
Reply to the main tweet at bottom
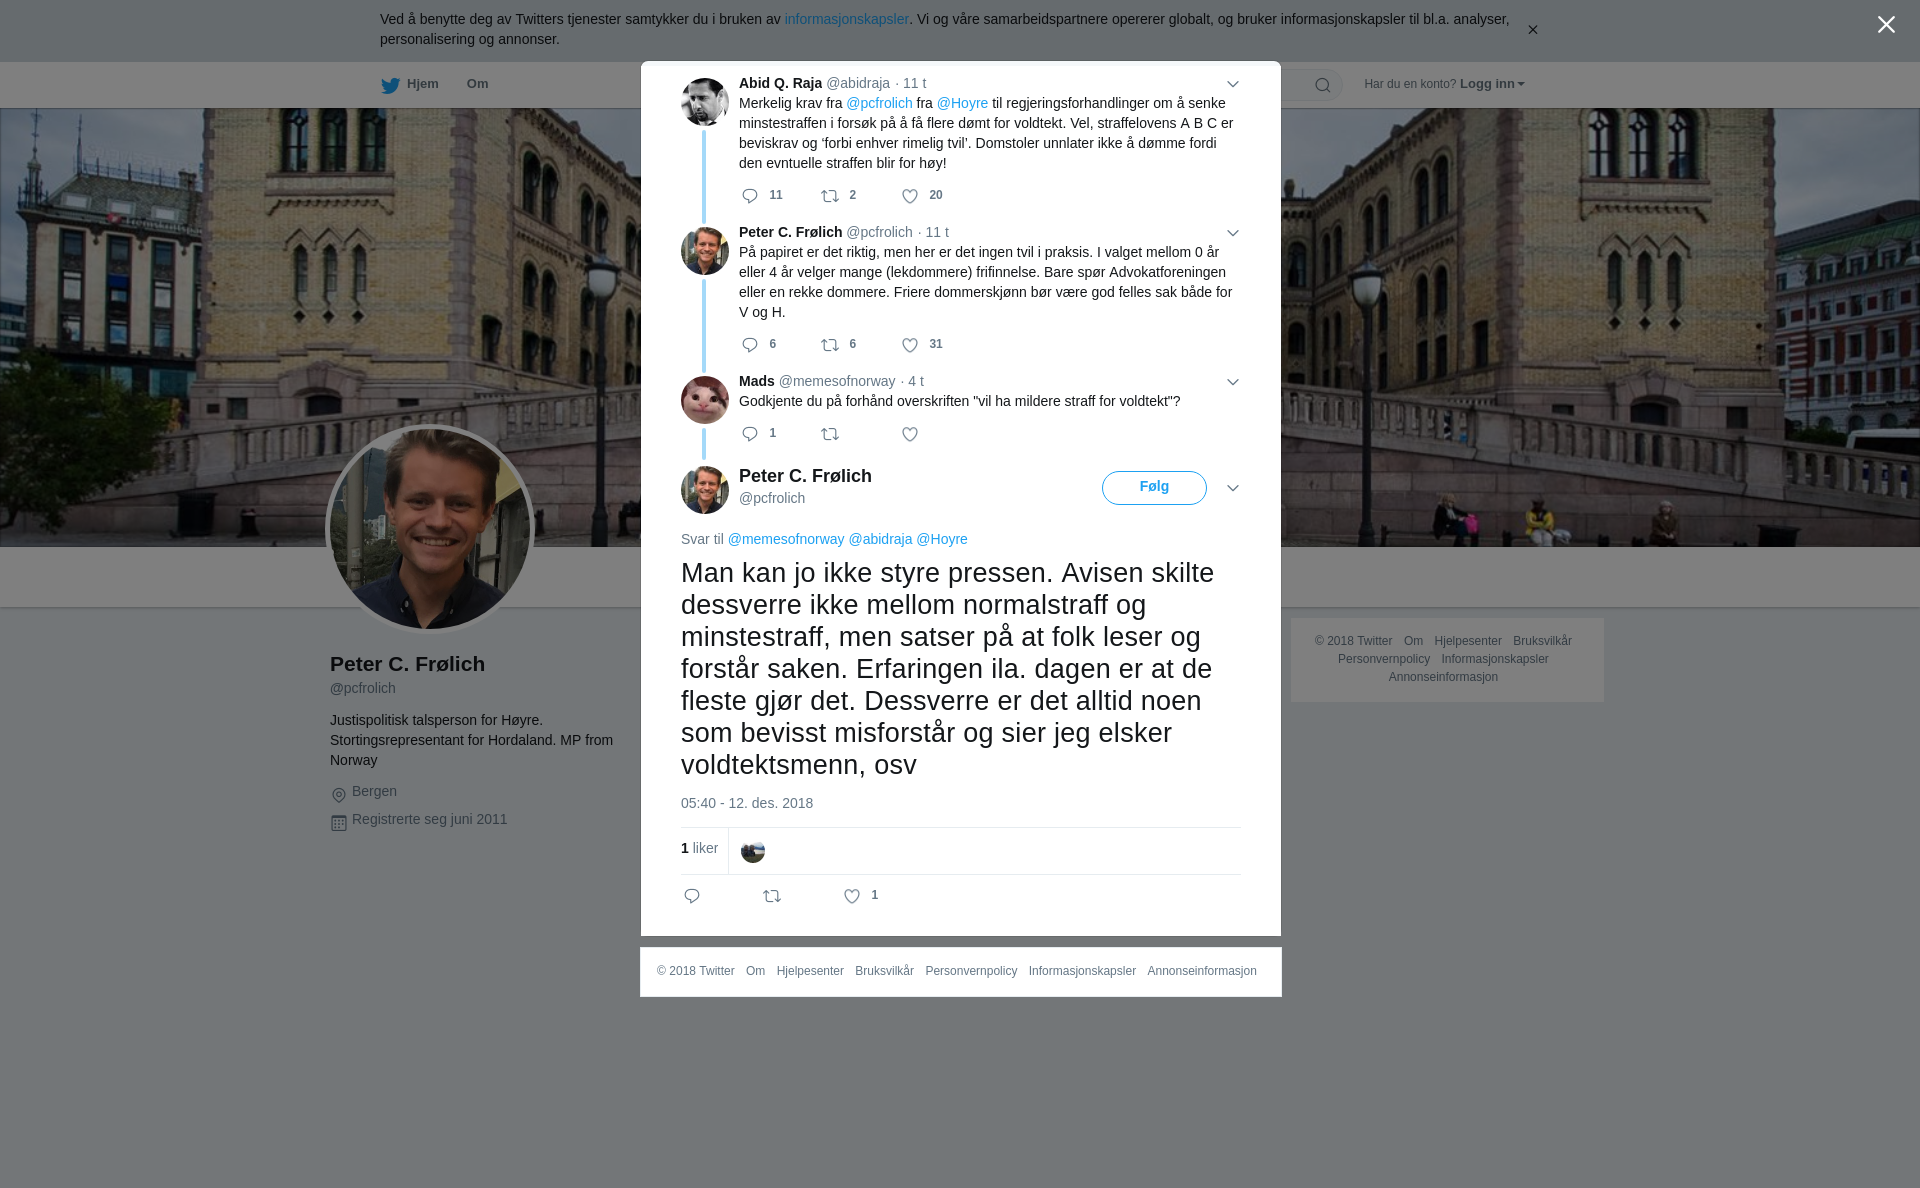tap(692, 896)
